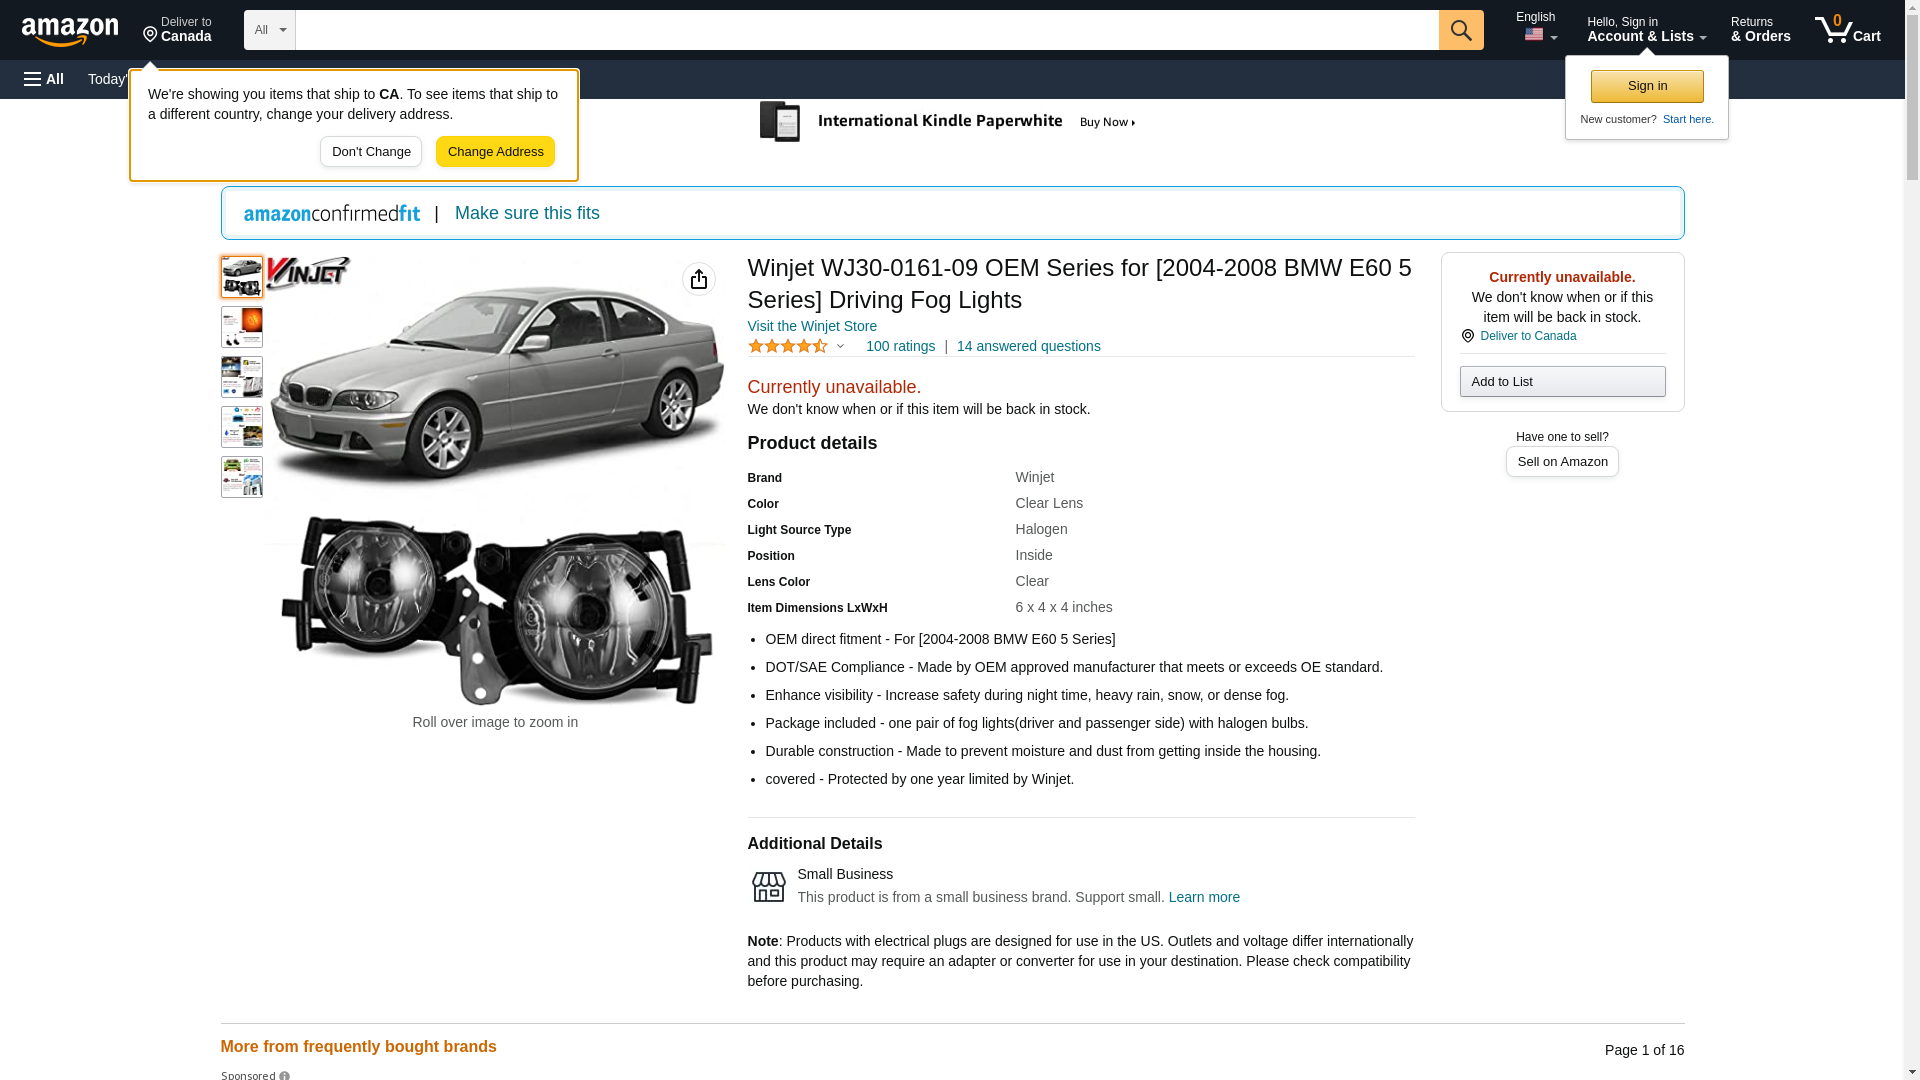1920x1080 pixels.
Task: Expand the search category All dropdown
Action: pos(269,30)
